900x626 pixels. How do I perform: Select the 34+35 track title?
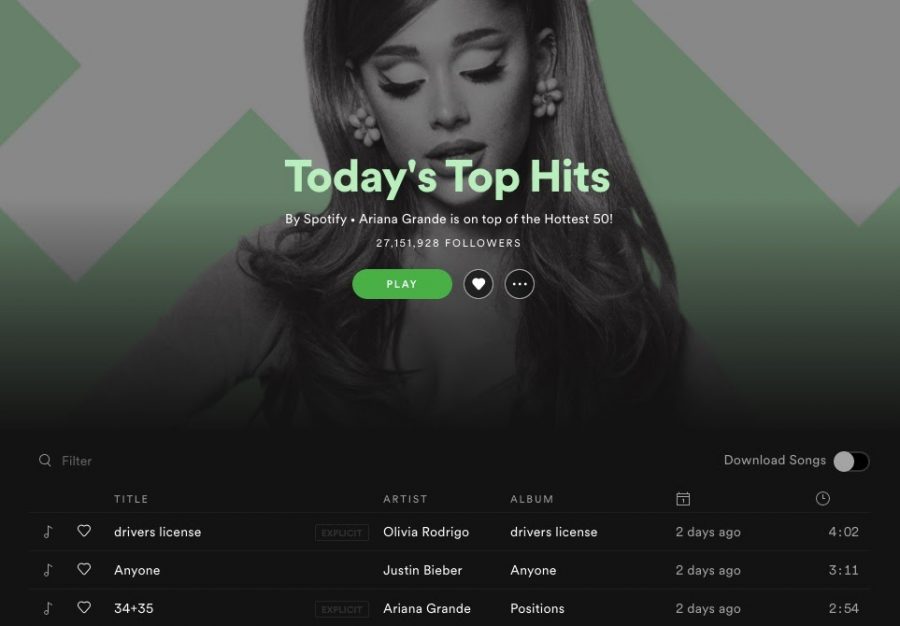[x=133, y=608]
